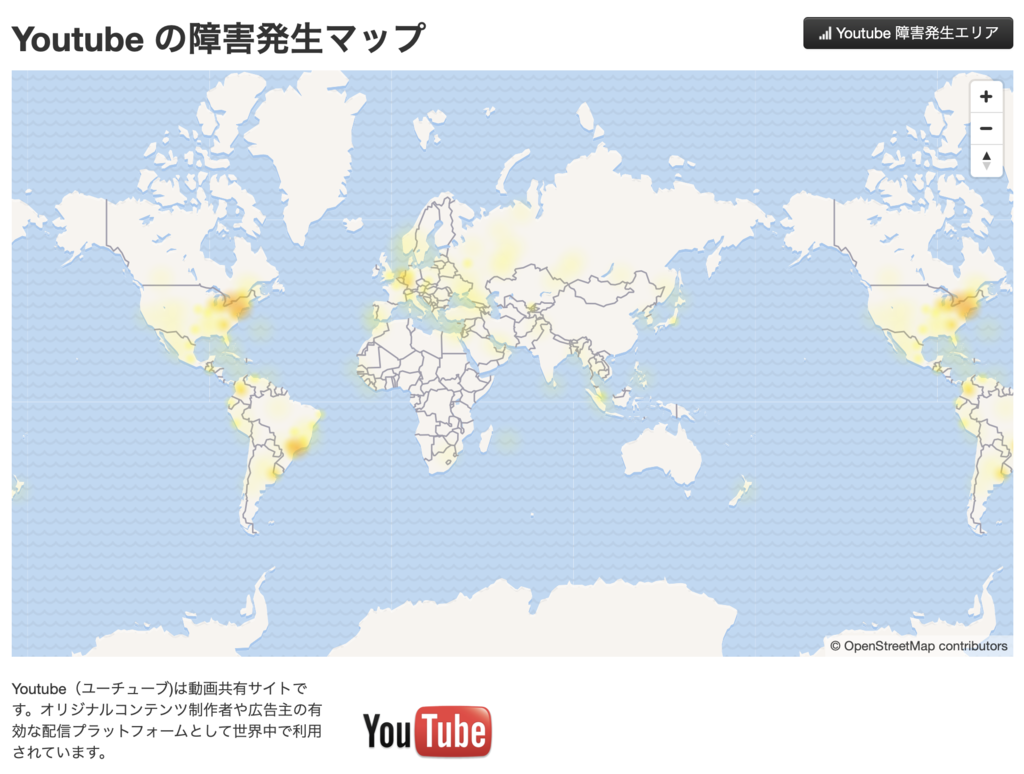The width and height of the screenshot is (1024, 774).
Task: Reset map orientation with compass arrow
Action: click(x=986, y=160)
